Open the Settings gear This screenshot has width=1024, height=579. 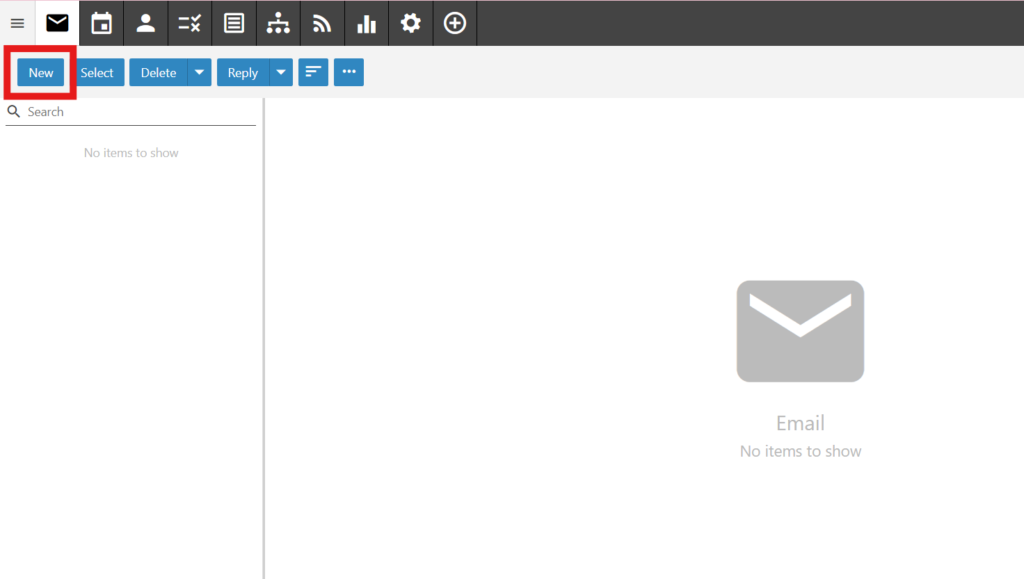tap(410, 23)
